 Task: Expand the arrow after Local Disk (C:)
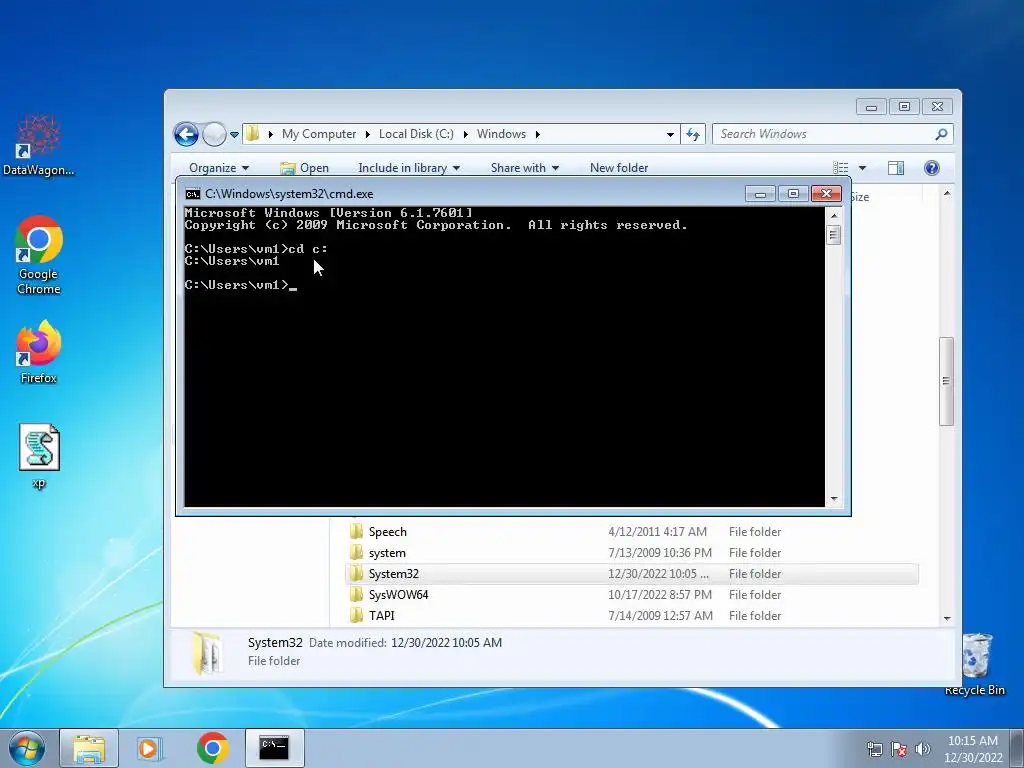tap(466, 135)
